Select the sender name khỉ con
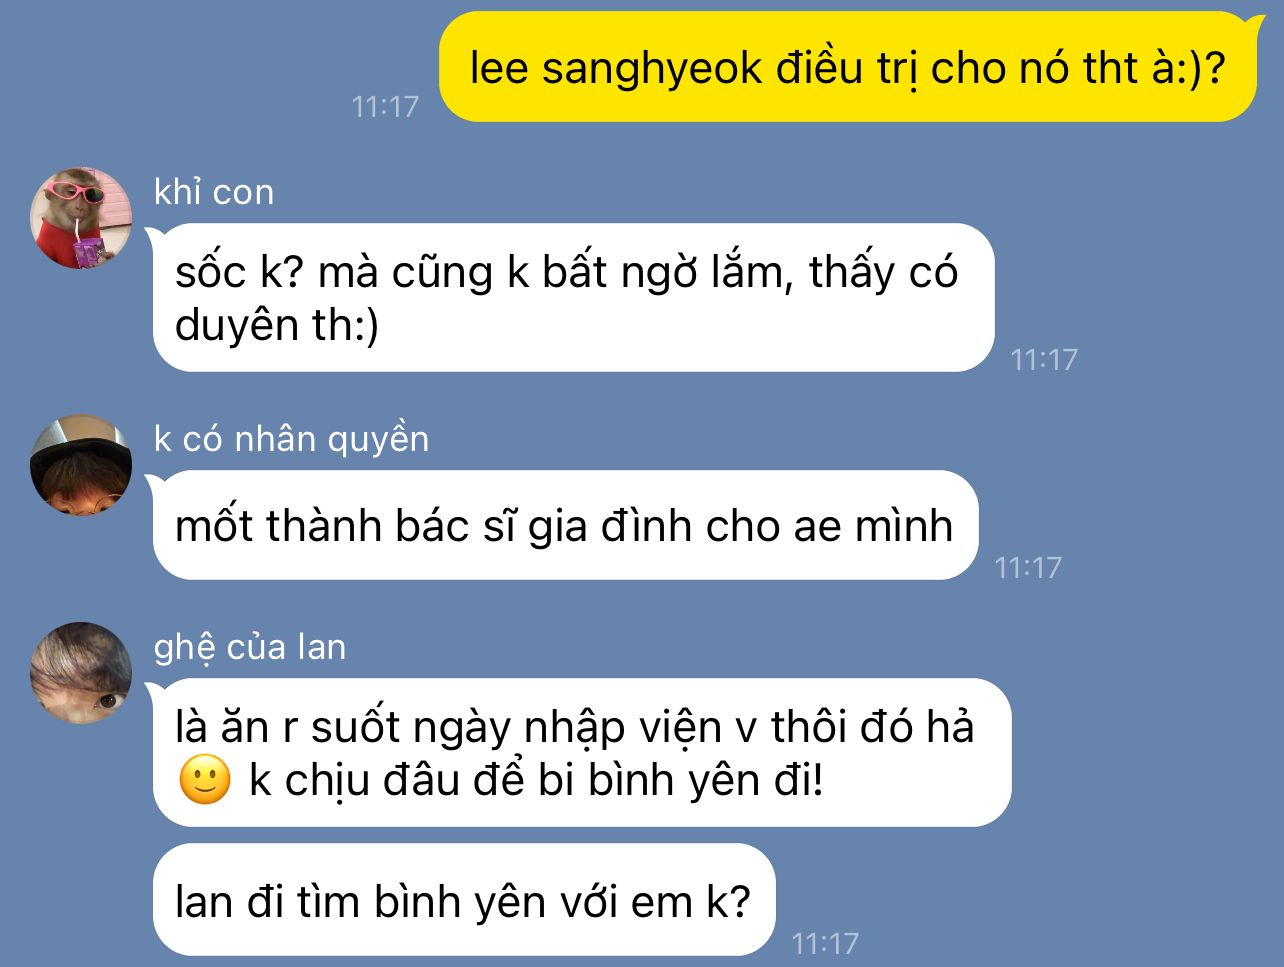The height and width of the screenshot is (967, 1284). [x=214, y=191]
